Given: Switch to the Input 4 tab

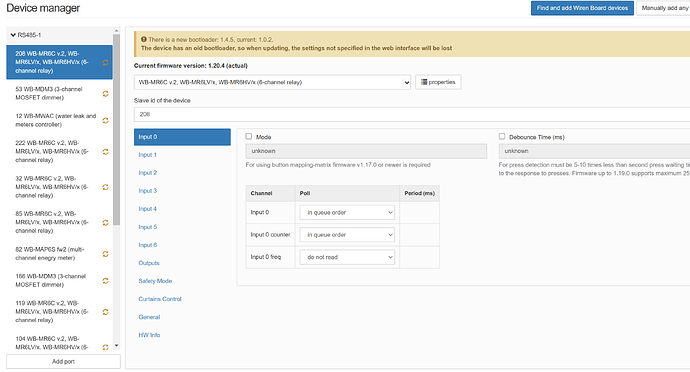Looking at the screenshot, I should [147, 209].
